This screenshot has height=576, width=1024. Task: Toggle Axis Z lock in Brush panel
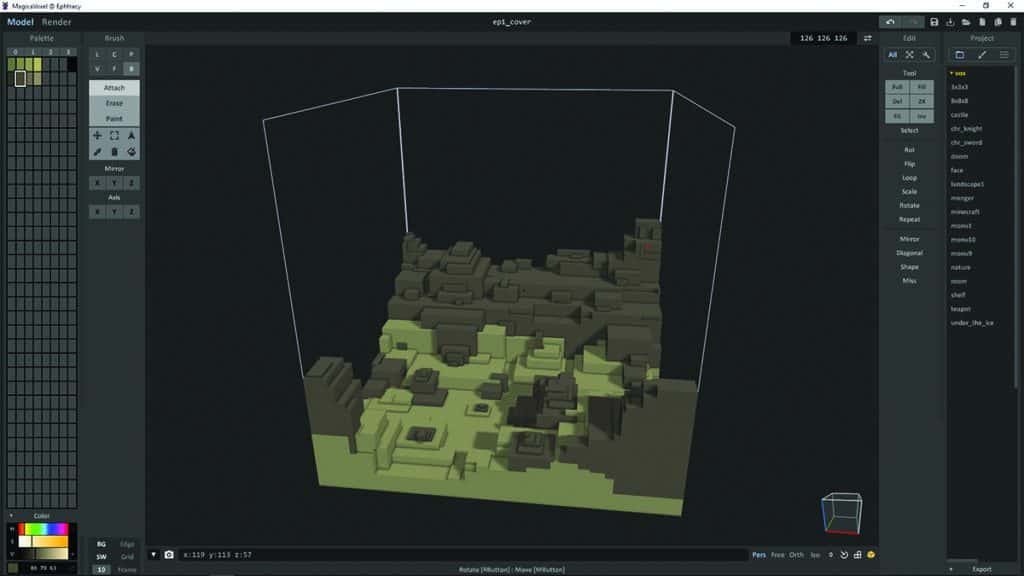131,212
